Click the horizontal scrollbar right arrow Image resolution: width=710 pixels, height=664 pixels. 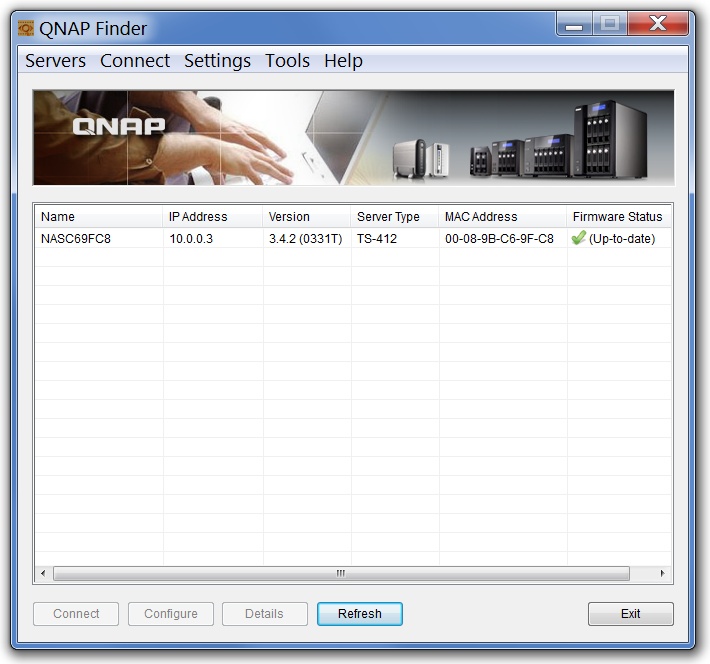tap(662, 574)
